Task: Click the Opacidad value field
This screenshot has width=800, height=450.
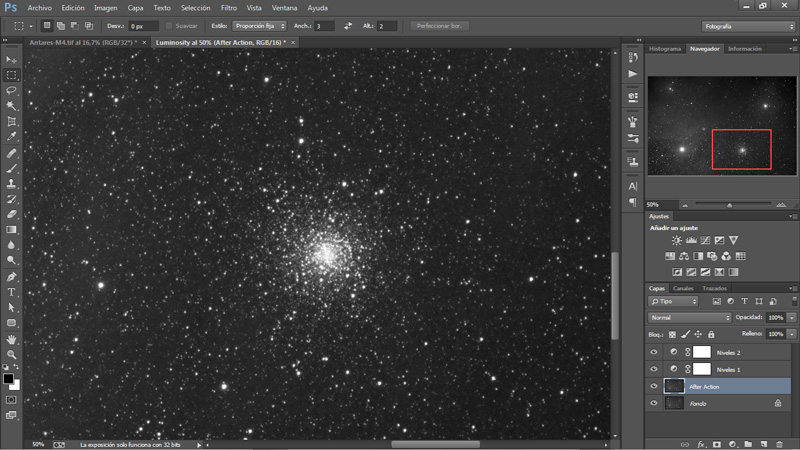Action: (775, 317)
